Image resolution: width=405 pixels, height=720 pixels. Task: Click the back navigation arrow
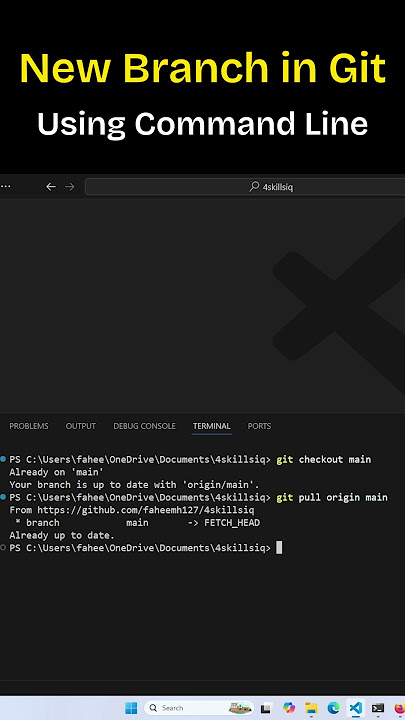click(51, 187)
